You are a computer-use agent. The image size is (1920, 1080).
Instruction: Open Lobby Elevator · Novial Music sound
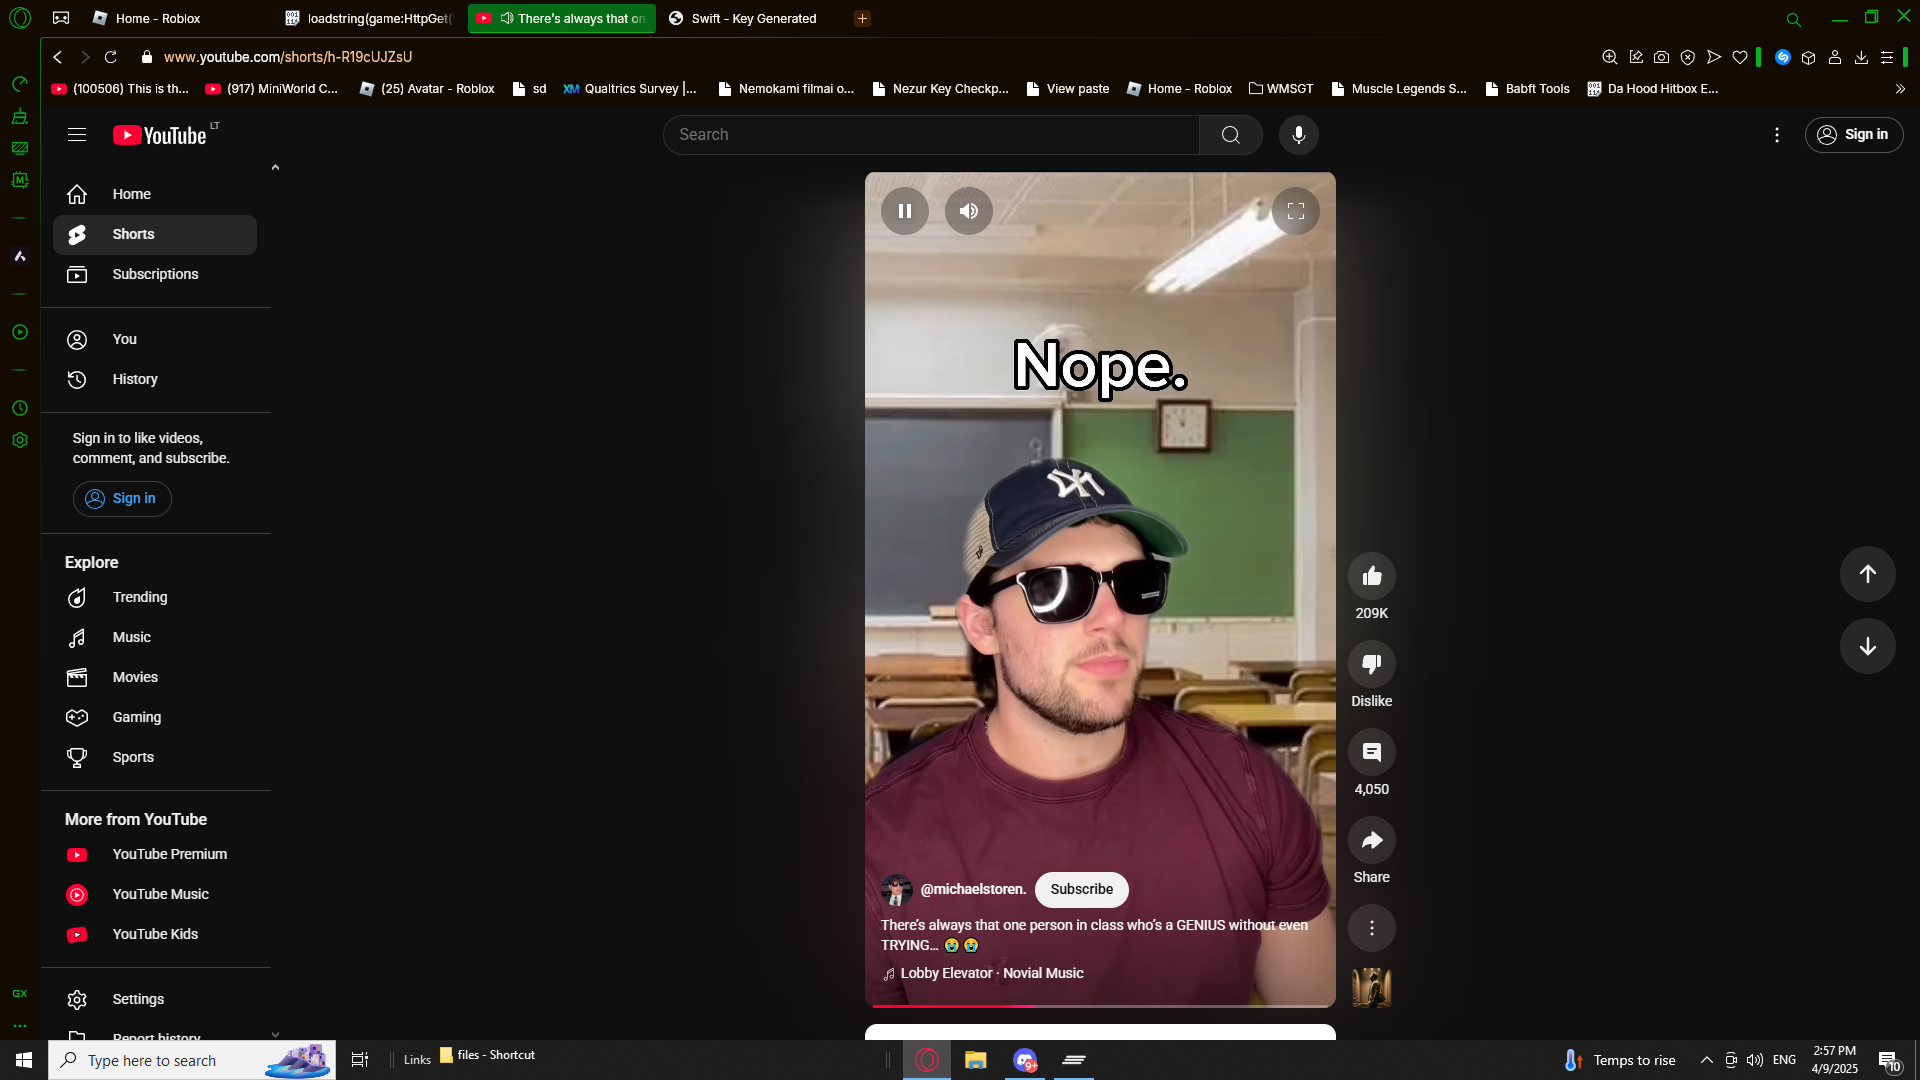tap(991, 973)
